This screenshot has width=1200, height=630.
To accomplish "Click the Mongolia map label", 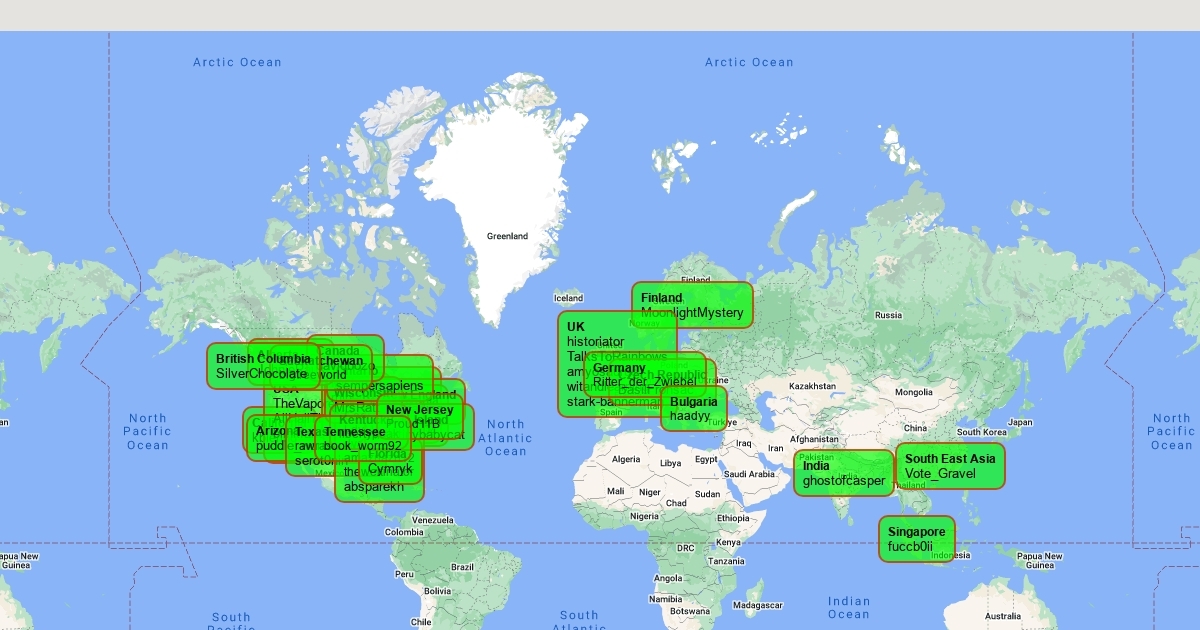I will [x=913, y=392].
